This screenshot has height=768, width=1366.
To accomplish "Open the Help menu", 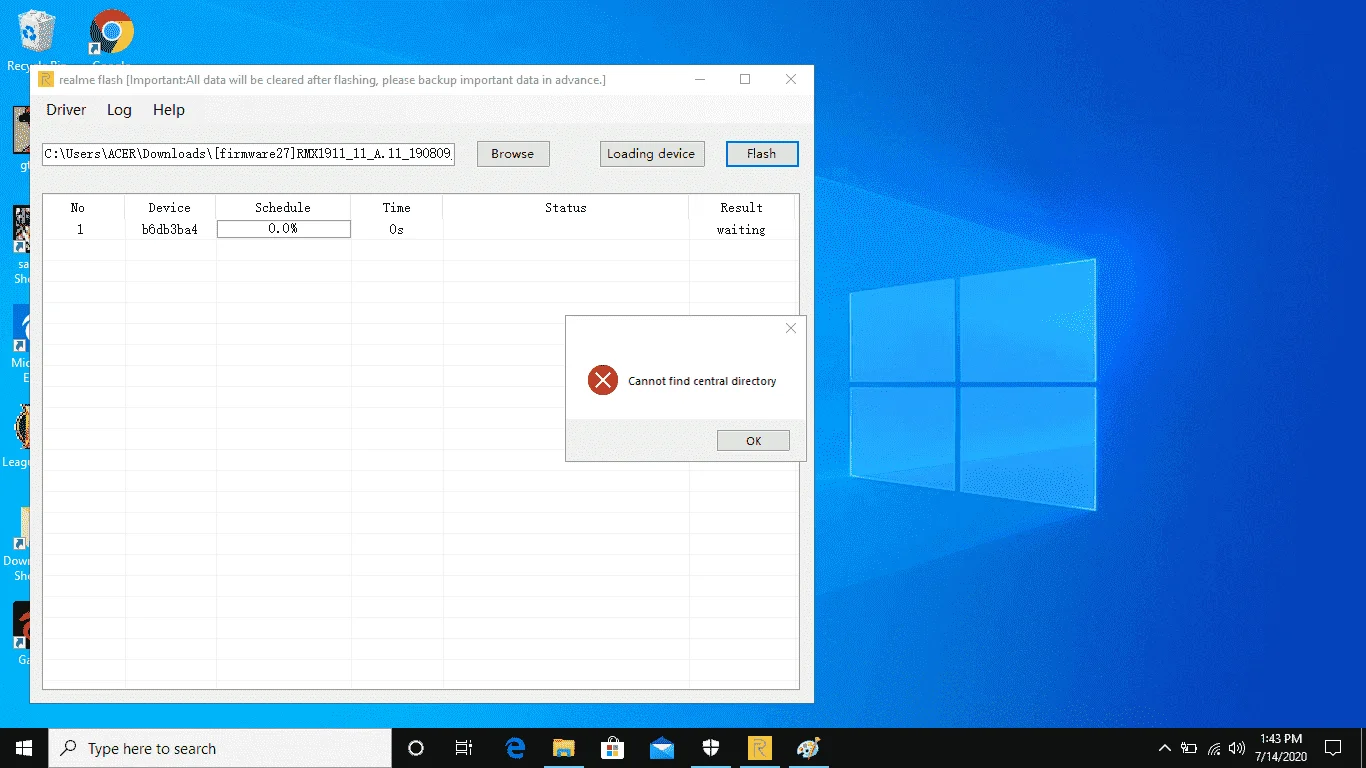I will [169, 110].
